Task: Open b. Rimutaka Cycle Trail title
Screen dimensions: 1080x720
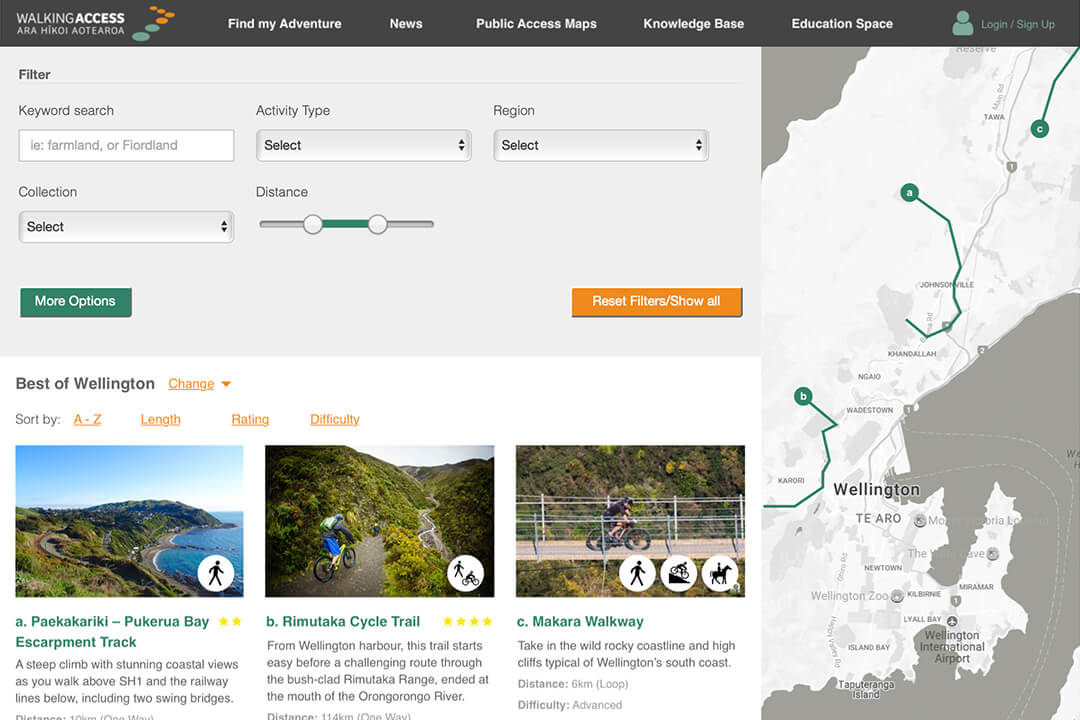Action: tap(343, 621)
